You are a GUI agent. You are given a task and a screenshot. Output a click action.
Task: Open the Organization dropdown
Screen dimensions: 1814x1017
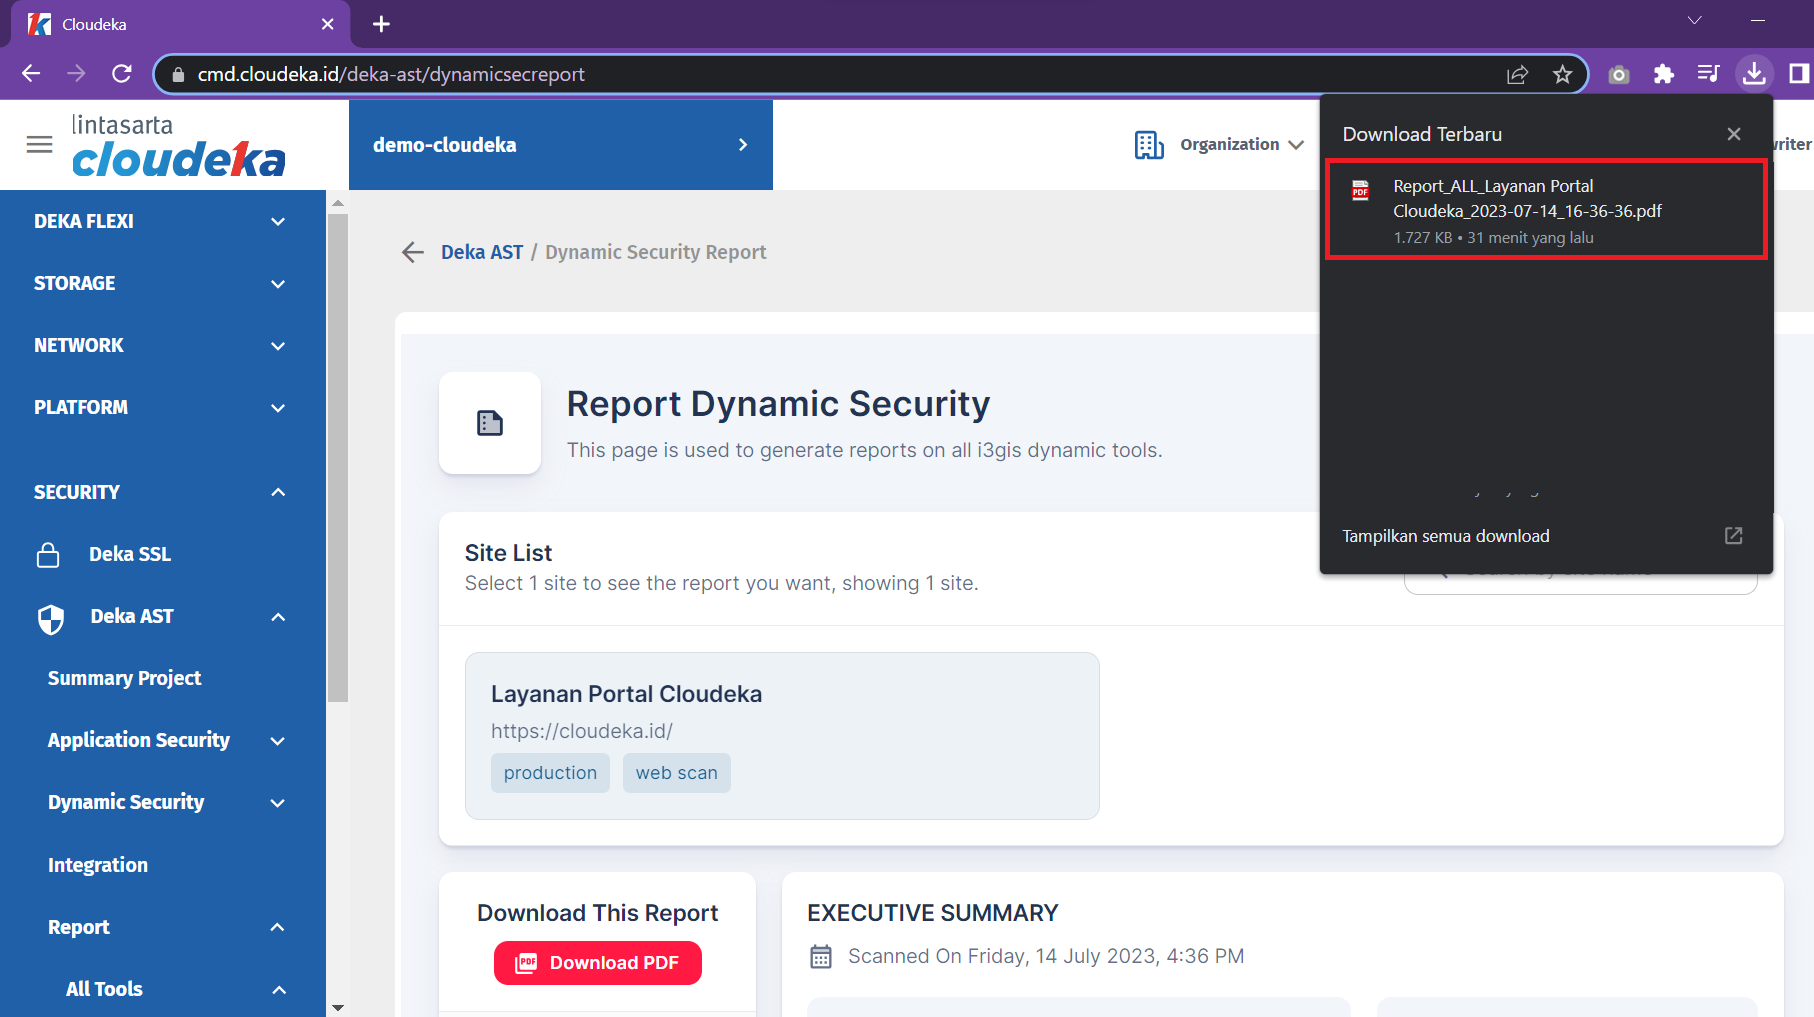1219,145
